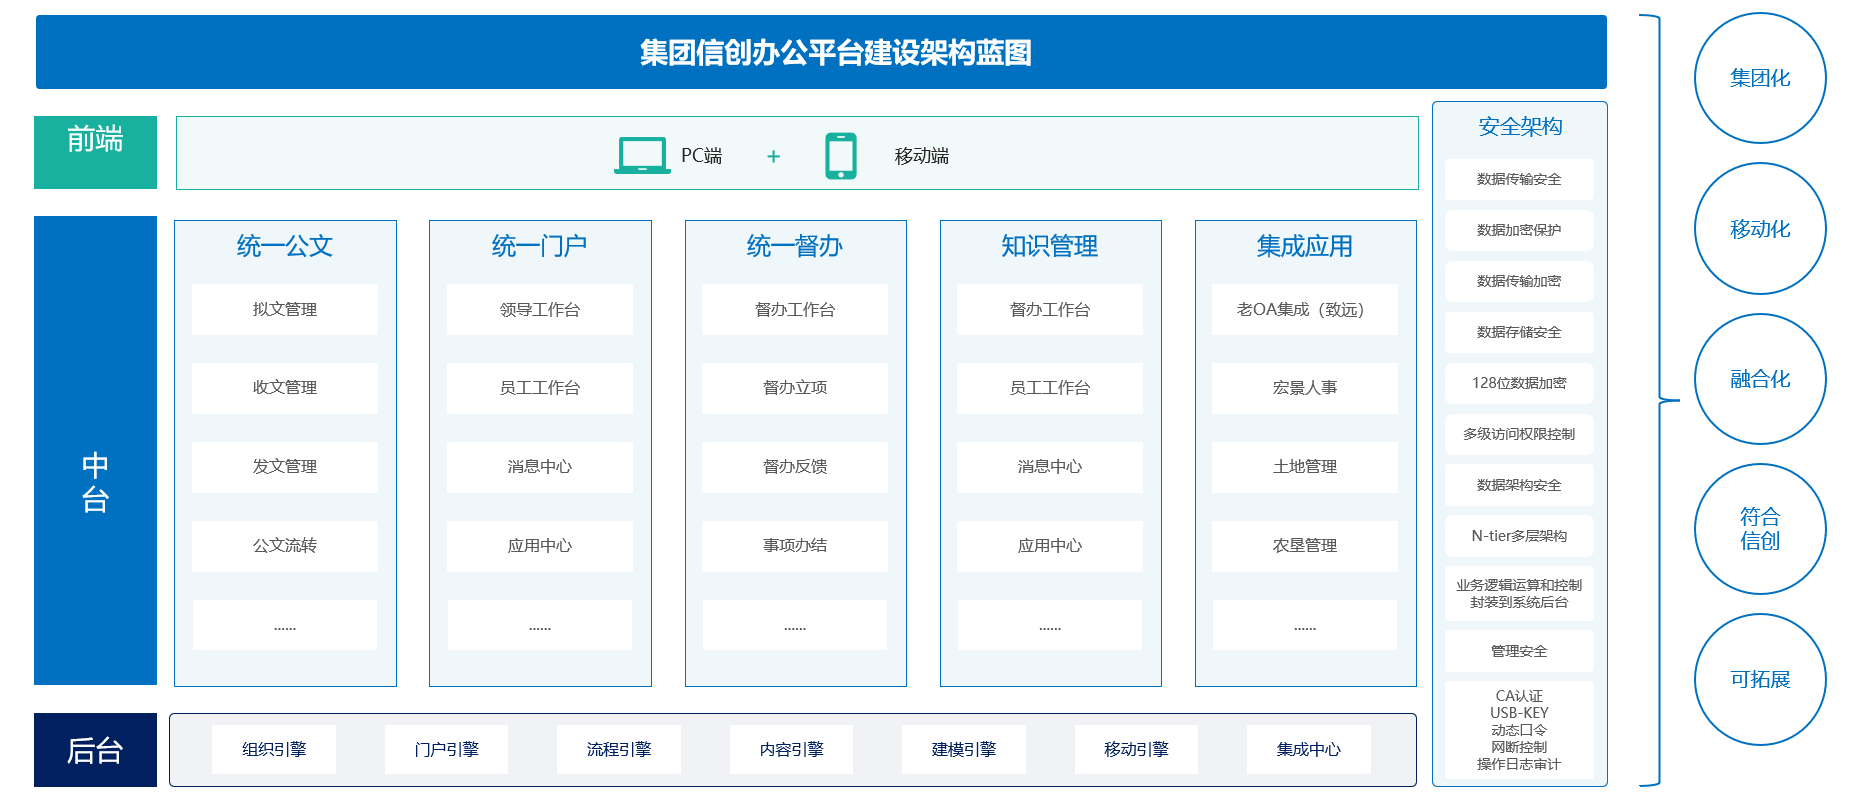The height and width of the screenshot is (804, 1855).
Task: Click the 集团信创办公平台建设架构蓝图 title banner
Action: [x=821, y=52]
